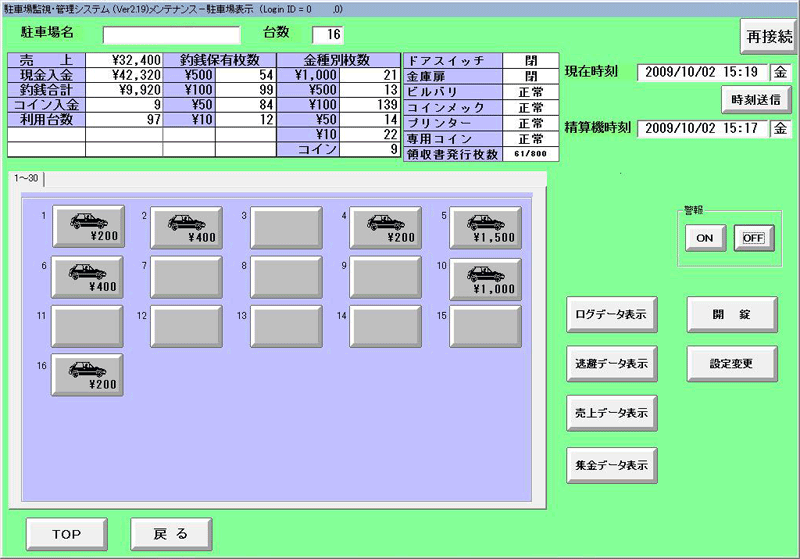The width and height of the screenshot is (800, 559).
Task: Click the 駐車場名 name input field
Action: [171, 36]
